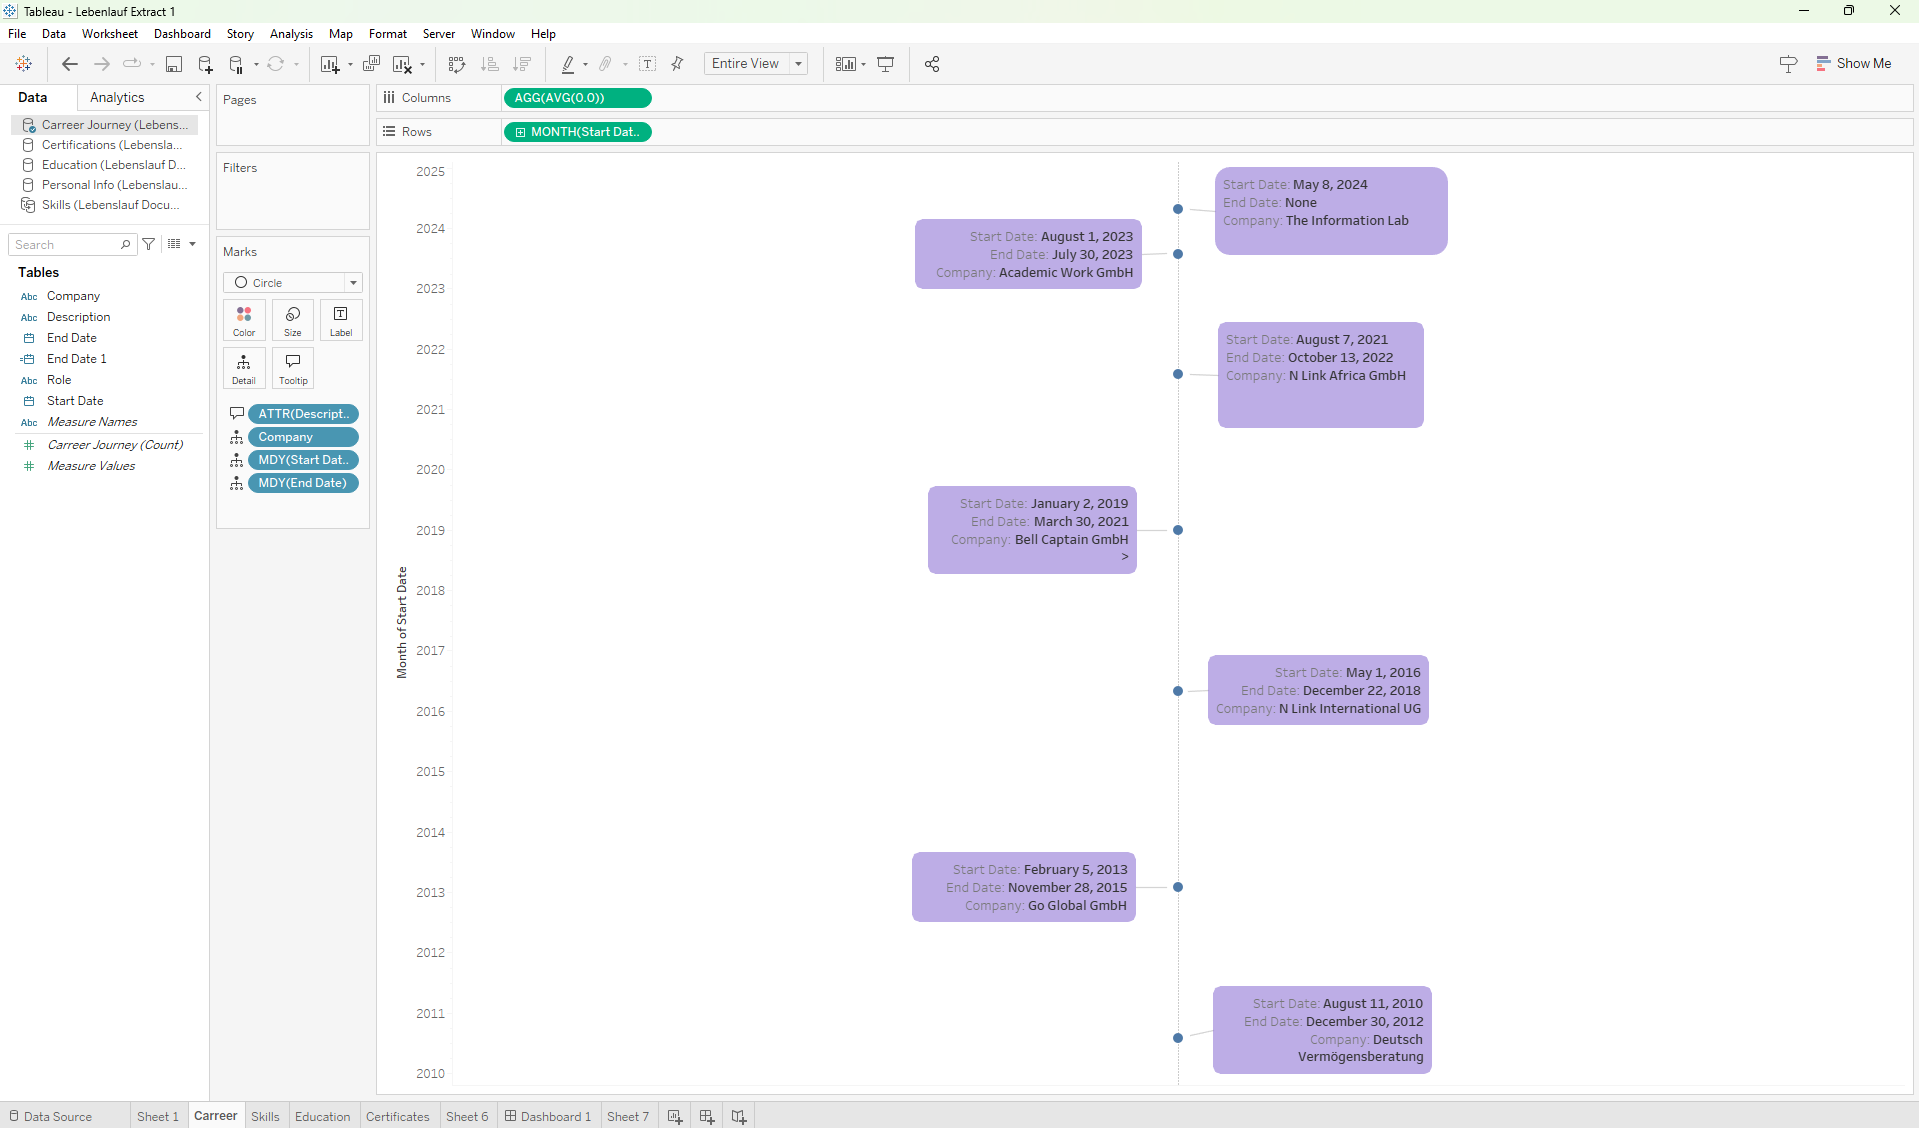Click the Company detail pill
This screenshot has width=1919, height=1128.
(x=303, y=437)
